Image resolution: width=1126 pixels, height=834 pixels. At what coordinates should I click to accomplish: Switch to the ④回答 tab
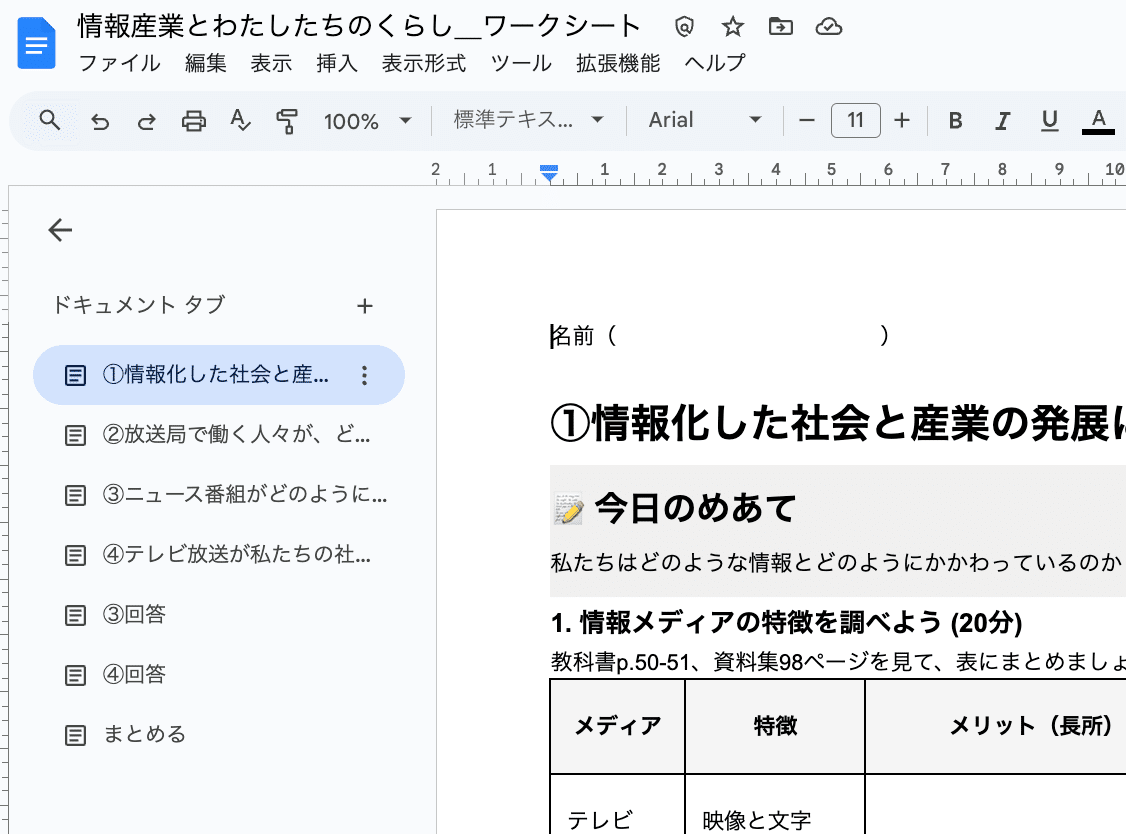[219, 675]
